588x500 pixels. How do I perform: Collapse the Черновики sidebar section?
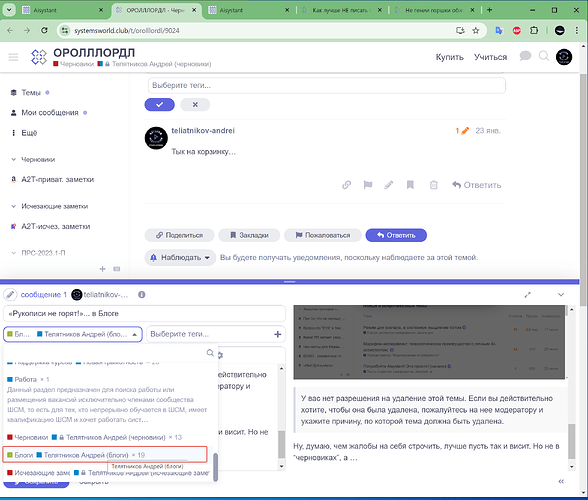pos(14,159)
